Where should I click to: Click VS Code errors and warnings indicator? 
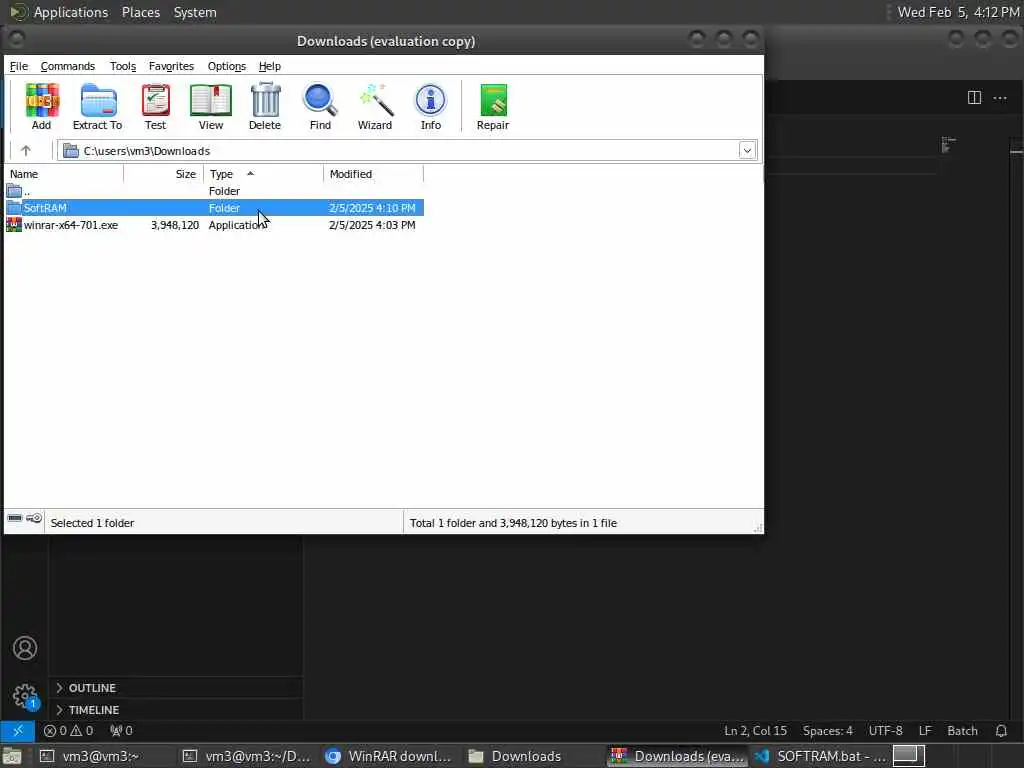(x=69, y=731)
